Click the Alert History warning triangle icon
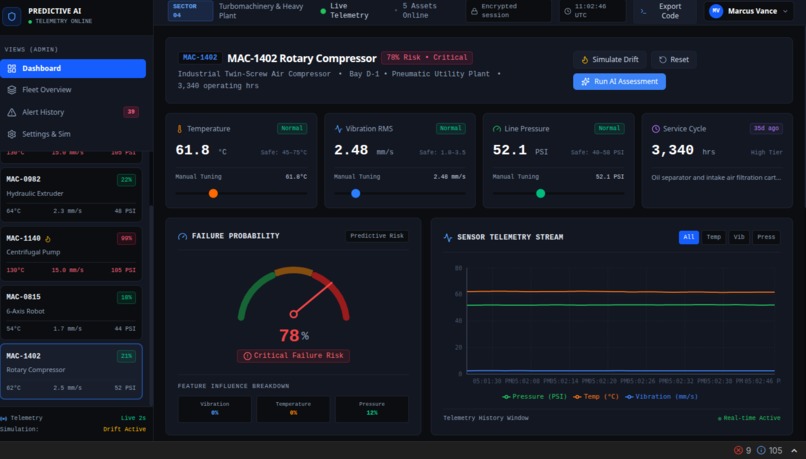Image resolution: width=806 pixels, height=459 pixels. click(12, 112)
